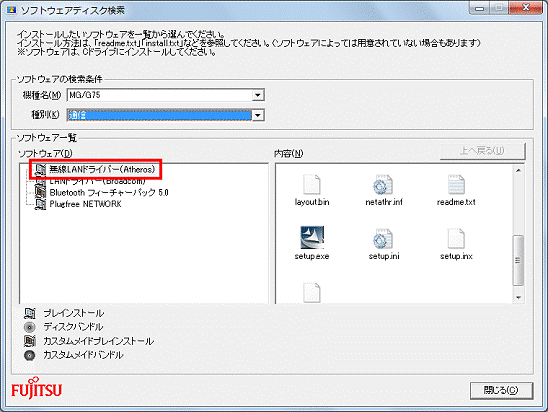This screenshot has width=548, height=412.
Task: Click the 内容 panel scrollbar thumb
Action: 518,260
